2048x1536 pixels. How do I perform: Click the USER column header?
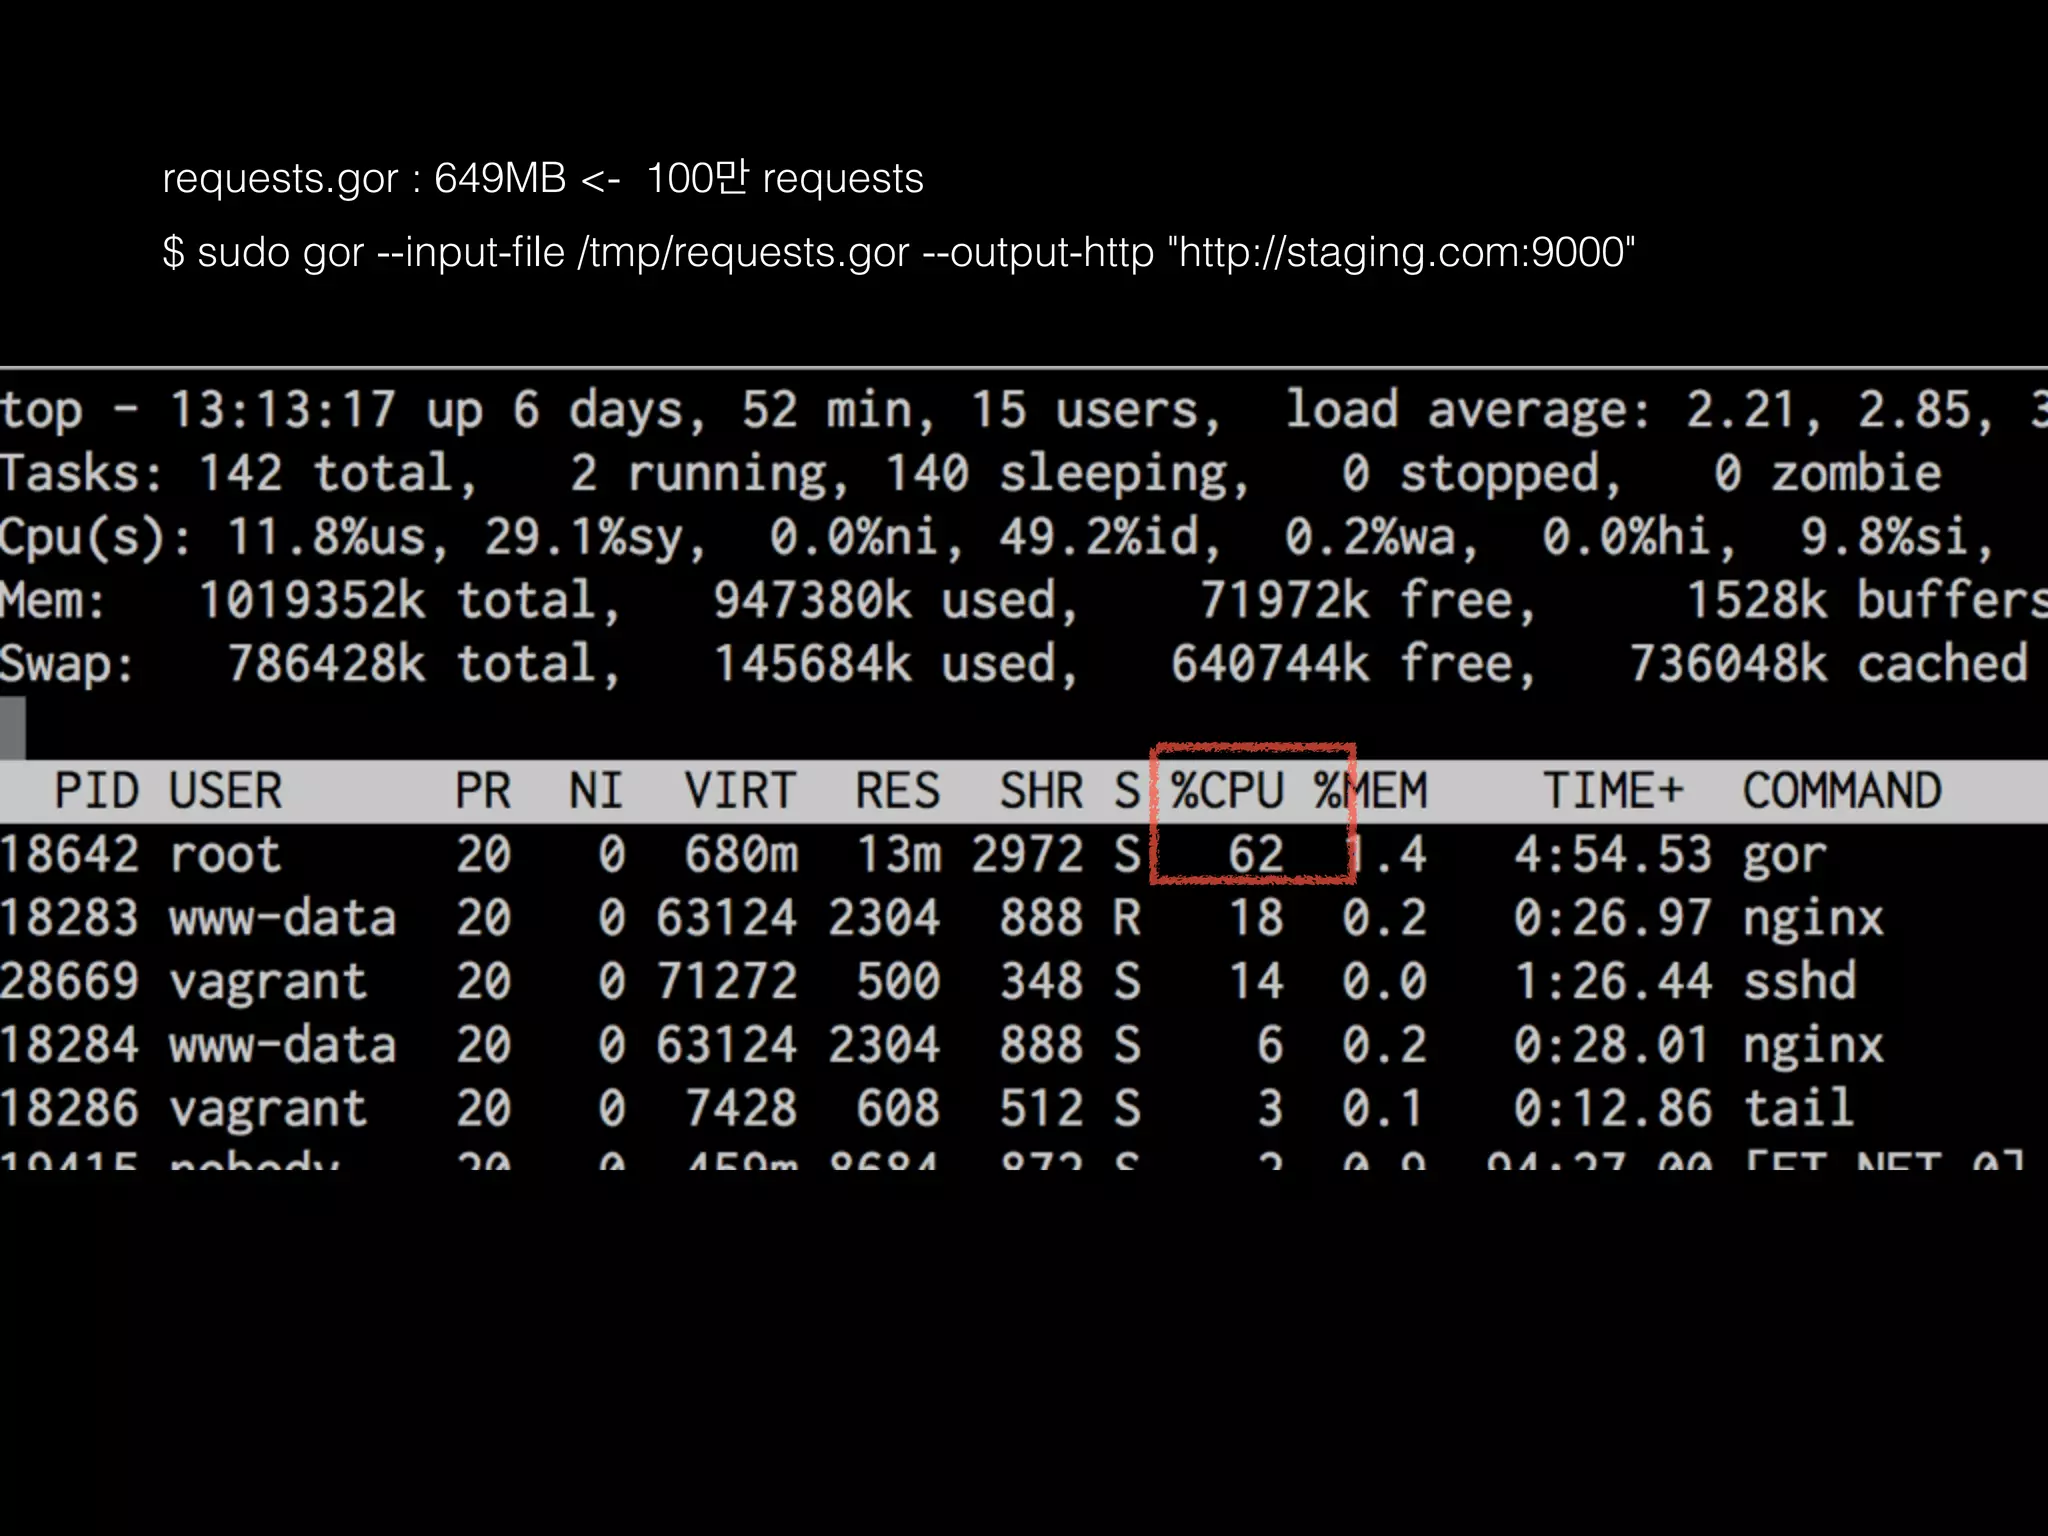pyautogui.click(x=225, y=791)
